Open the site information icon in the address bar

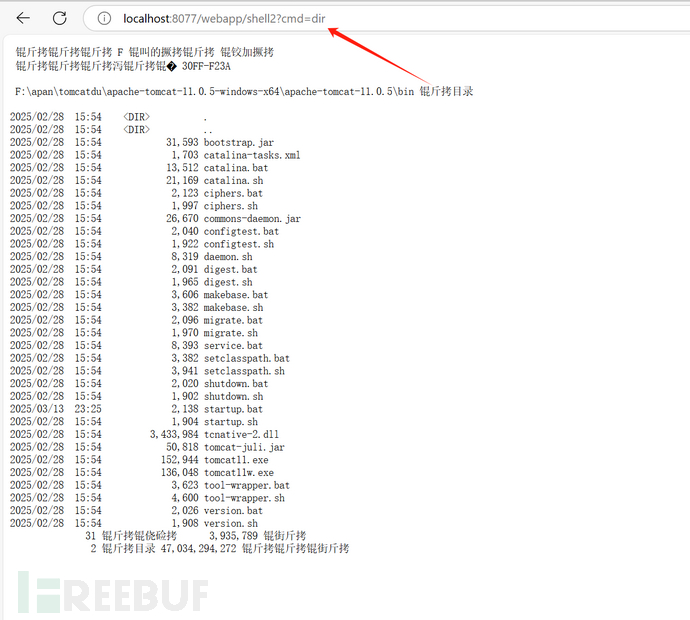click(x=104, y=18)
